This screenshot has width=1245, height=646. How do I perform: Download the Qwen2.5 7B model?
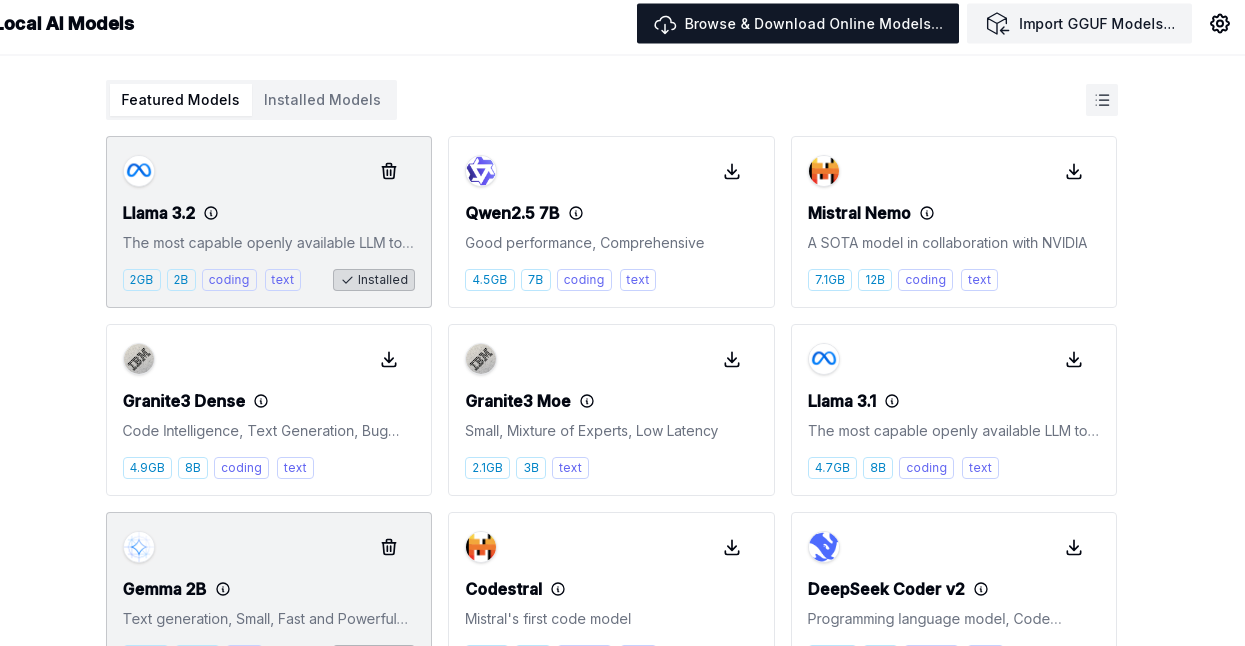click(732, 171)
